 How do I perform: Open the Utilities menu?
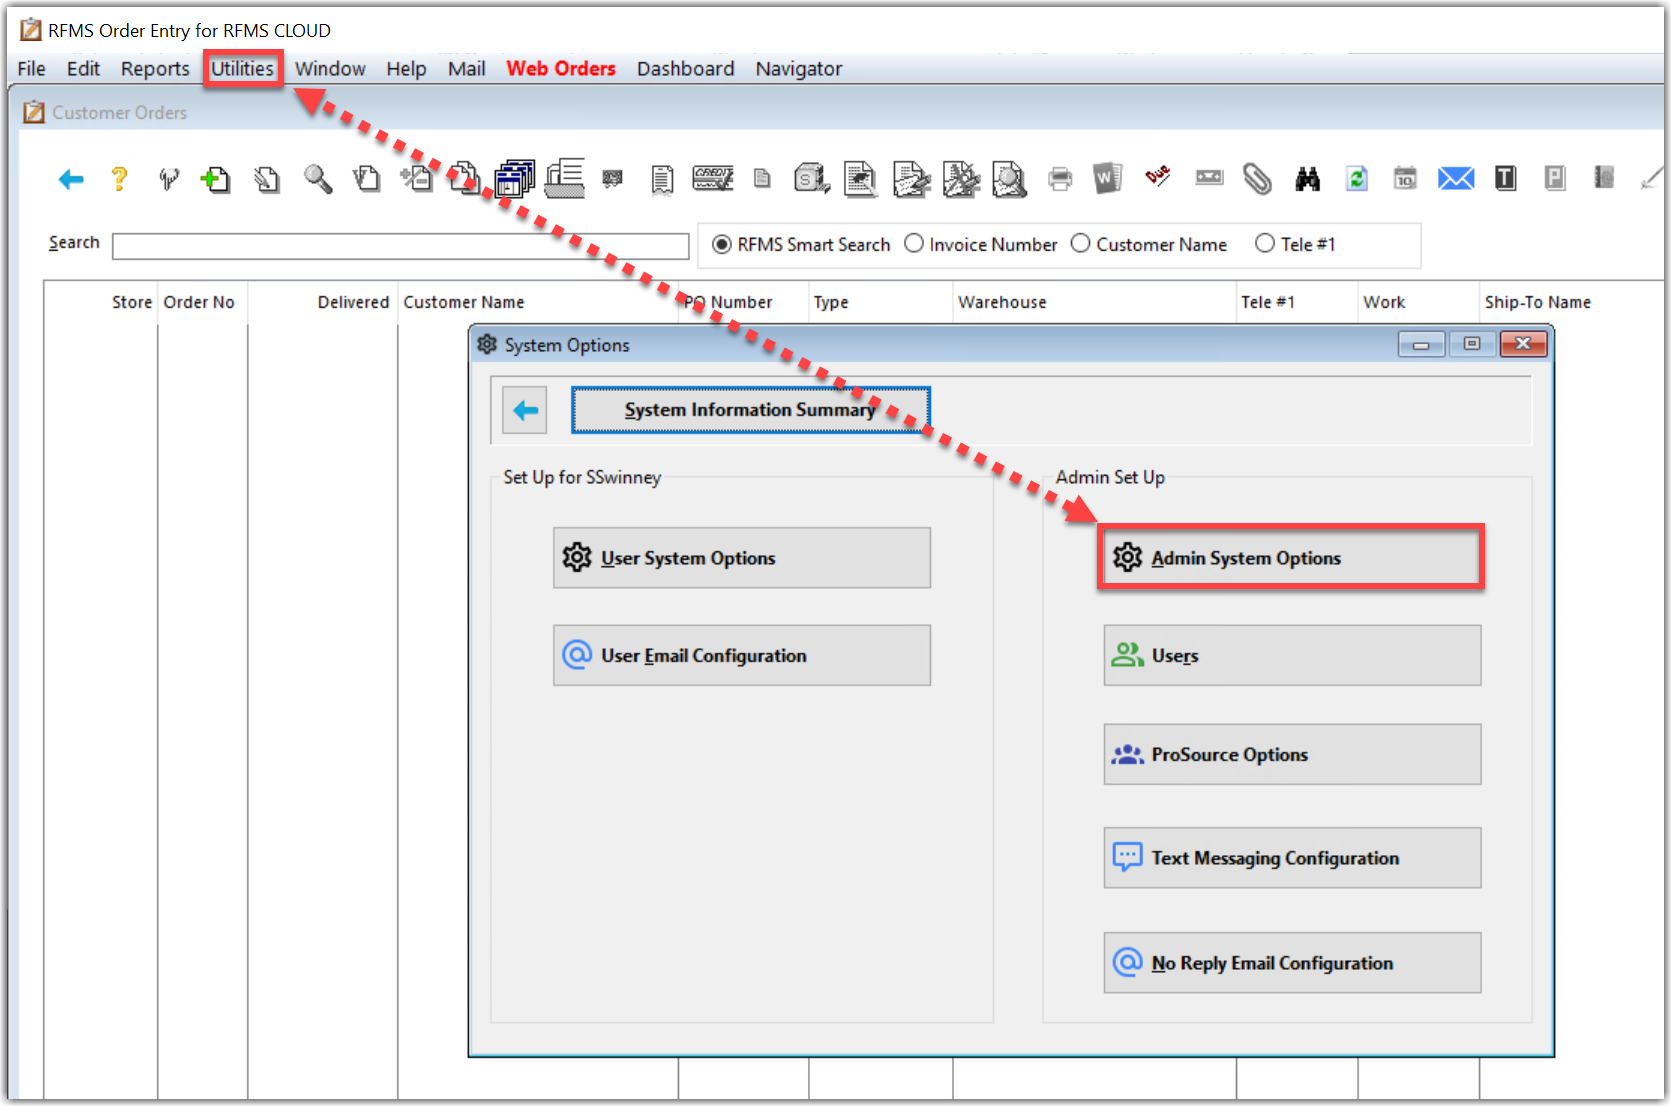coord(241,68)
